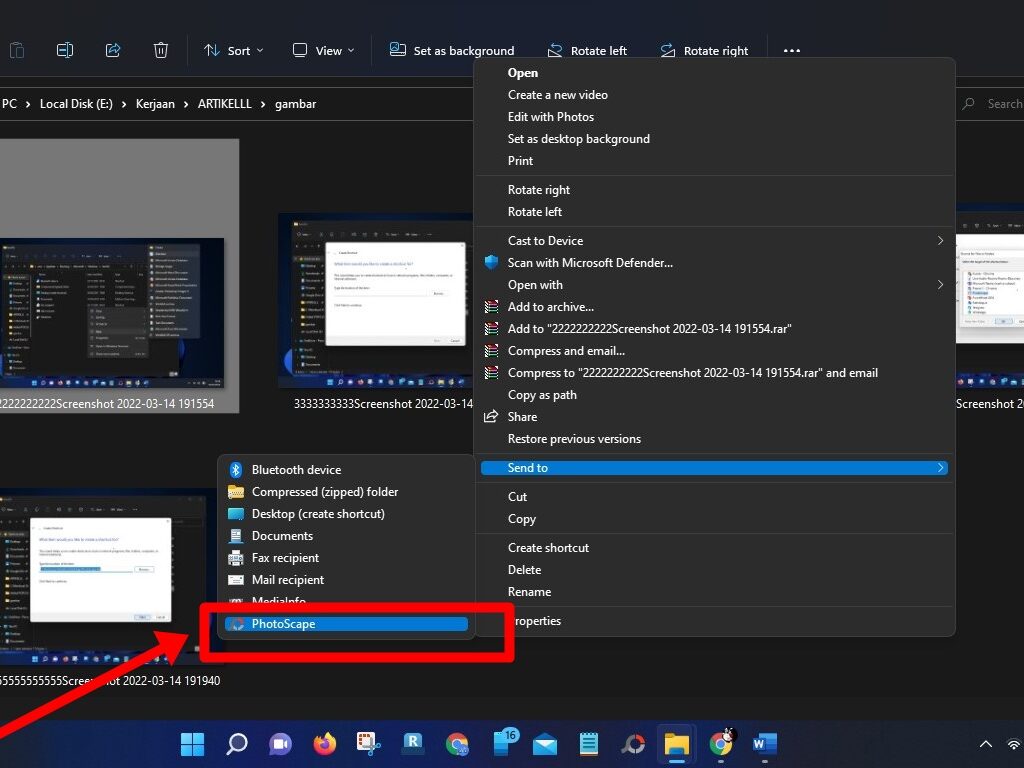Navigate to Kerjaan via the breadcrumb
1024x768 pixels.
(155, 103)
